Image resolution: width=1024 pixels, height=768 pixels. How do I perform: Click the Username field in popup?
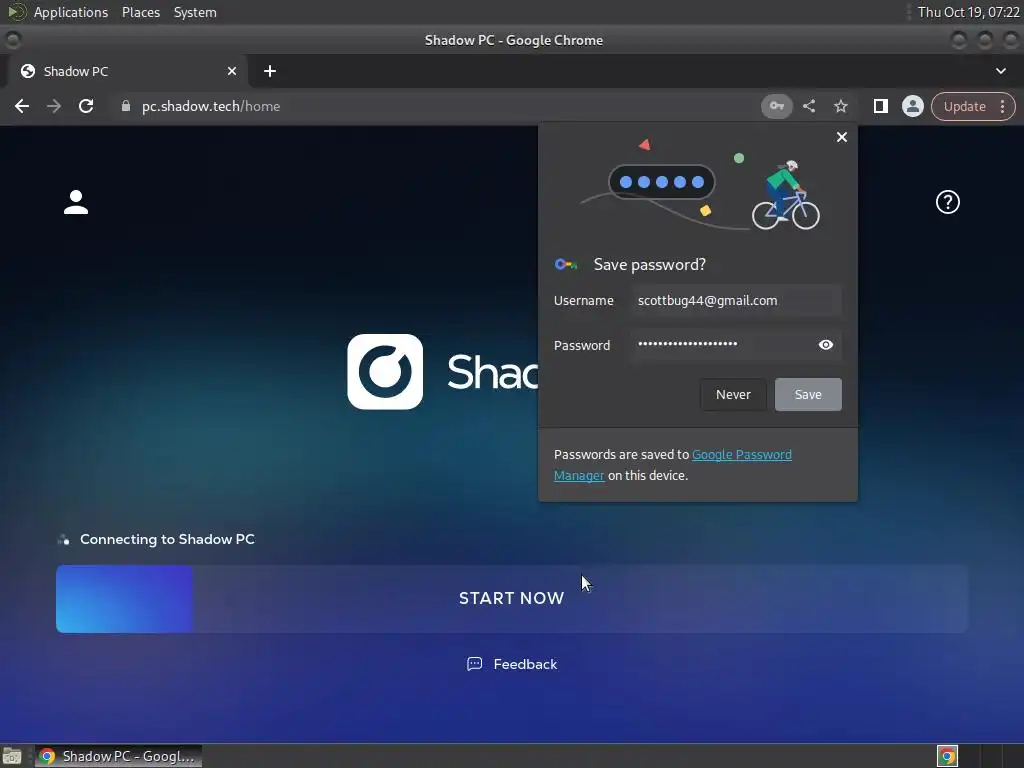tap(736, 301)
